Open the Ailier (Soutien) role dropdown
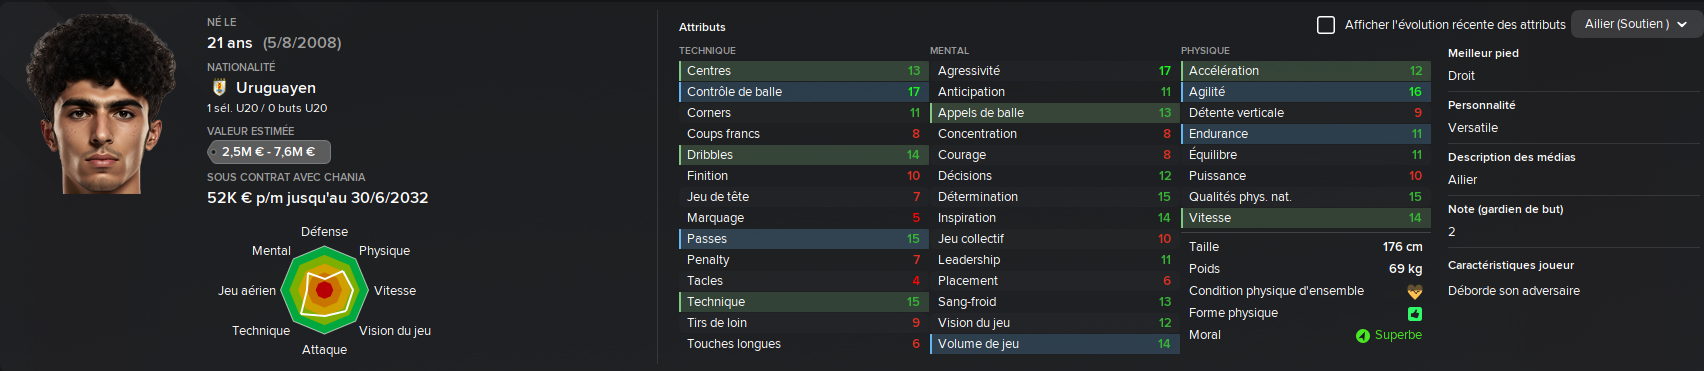 pos(1636,24)
